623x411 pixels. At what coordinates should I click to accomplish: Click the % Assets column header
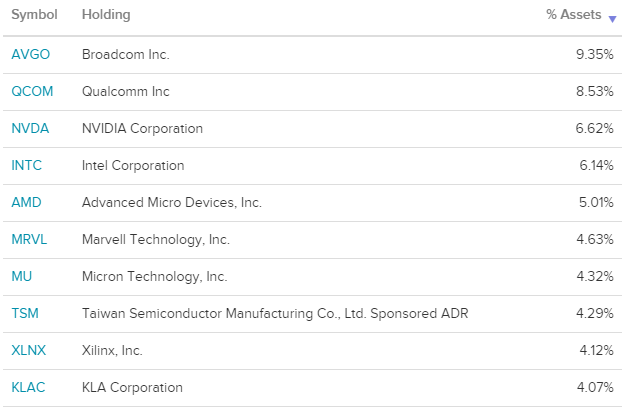[x=574, y=14]
